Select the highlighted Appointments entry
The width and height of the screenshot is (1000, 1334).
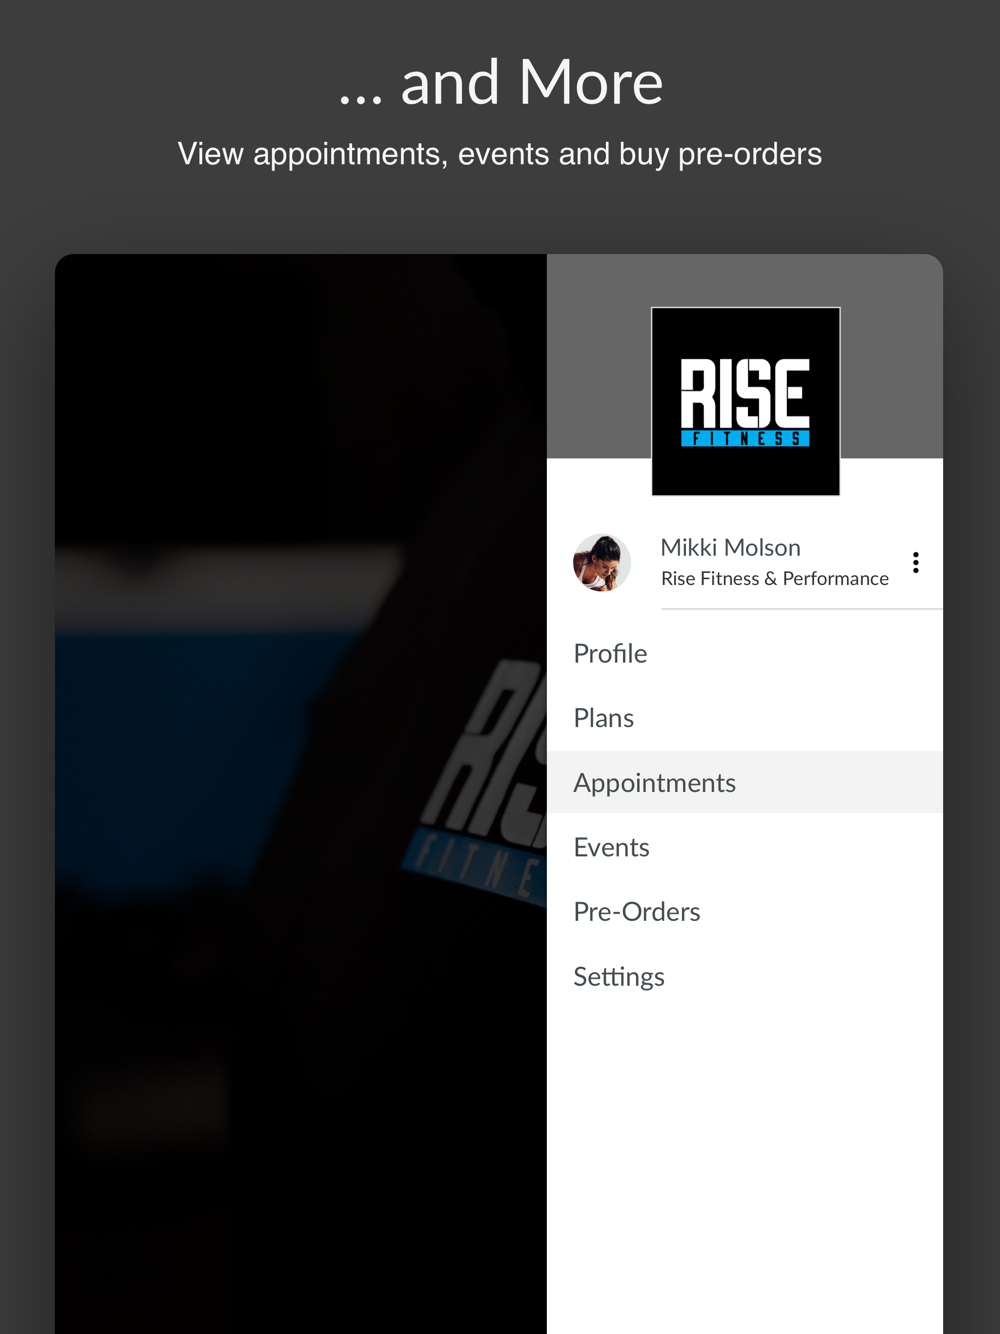pos(745,782)
